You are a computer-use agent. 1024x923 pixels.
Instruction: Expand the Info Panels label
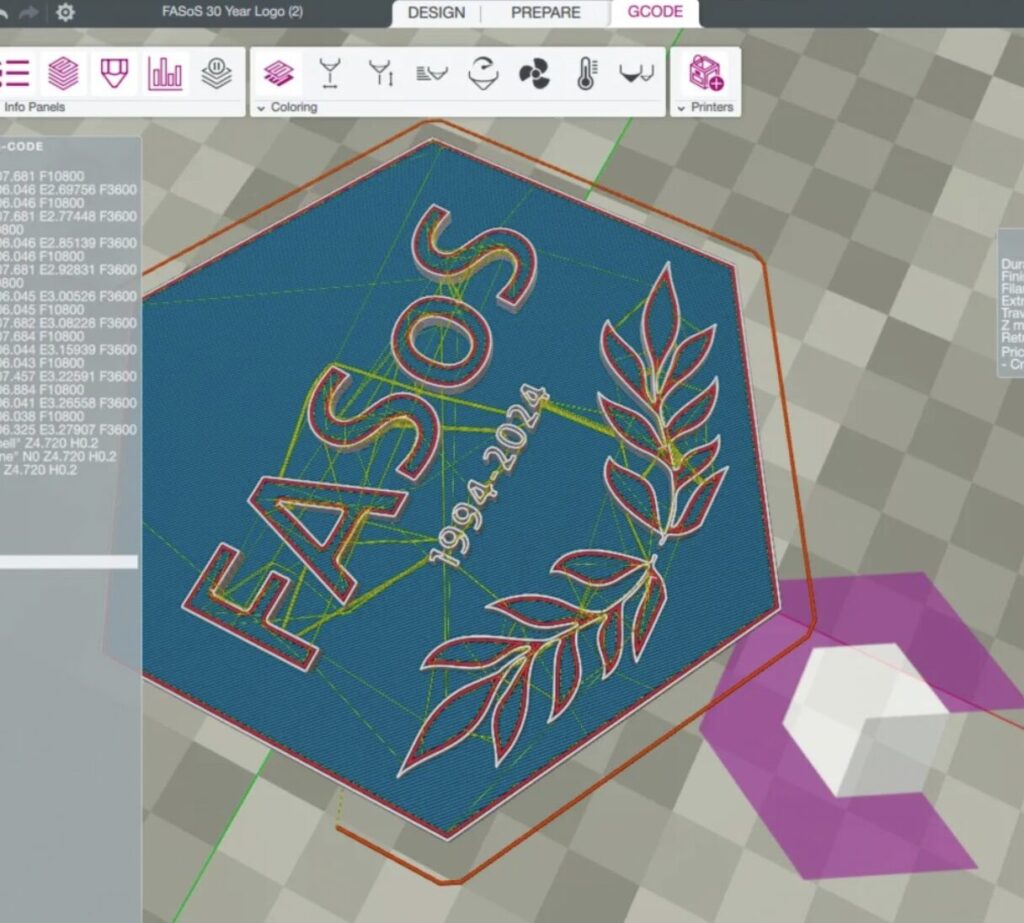click(x=35, y=107)
